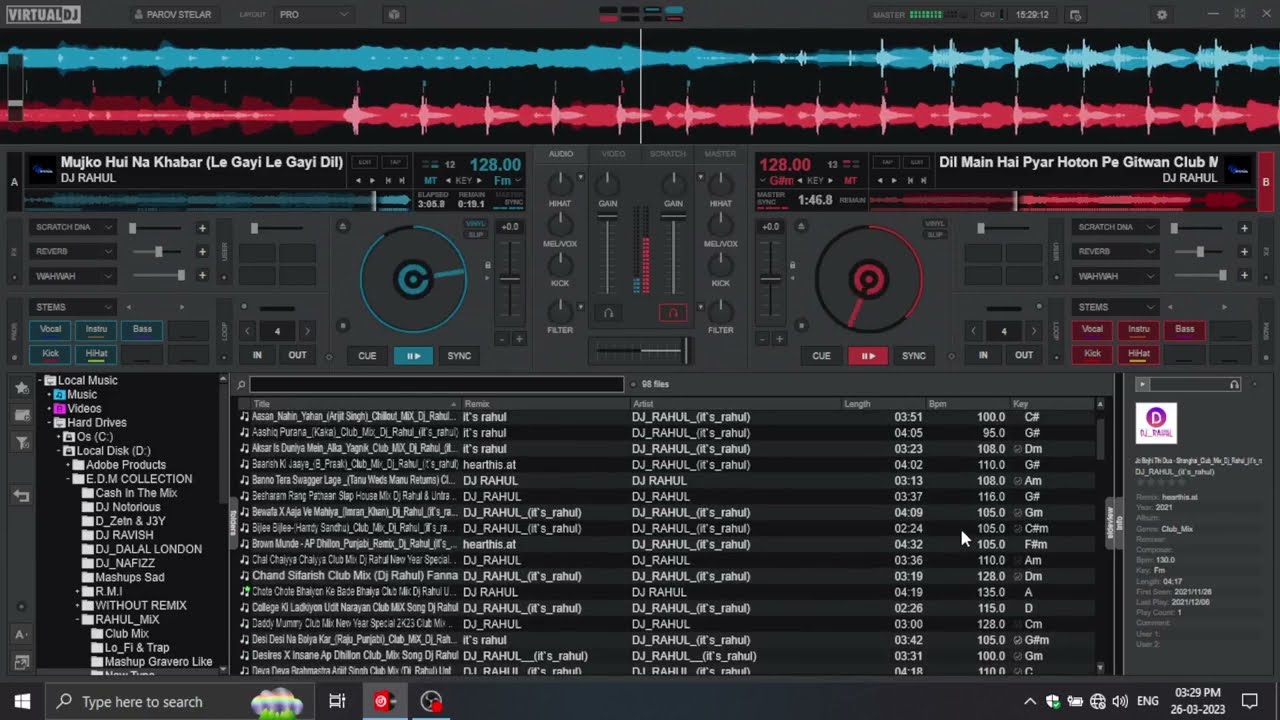The image size is (1280, 720).
Task: Toggle deck A VINYL mode
Action: (476, 224)
